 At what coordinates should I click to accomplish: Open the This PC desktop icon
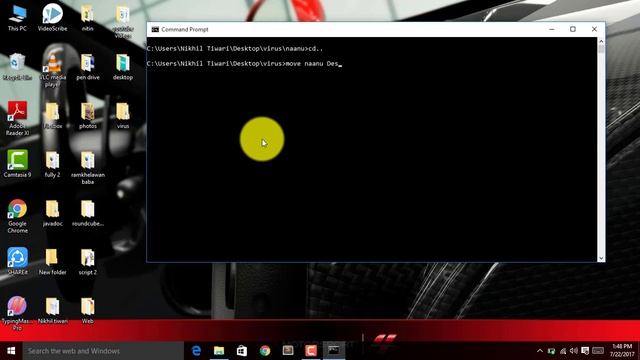coord(17,18)
